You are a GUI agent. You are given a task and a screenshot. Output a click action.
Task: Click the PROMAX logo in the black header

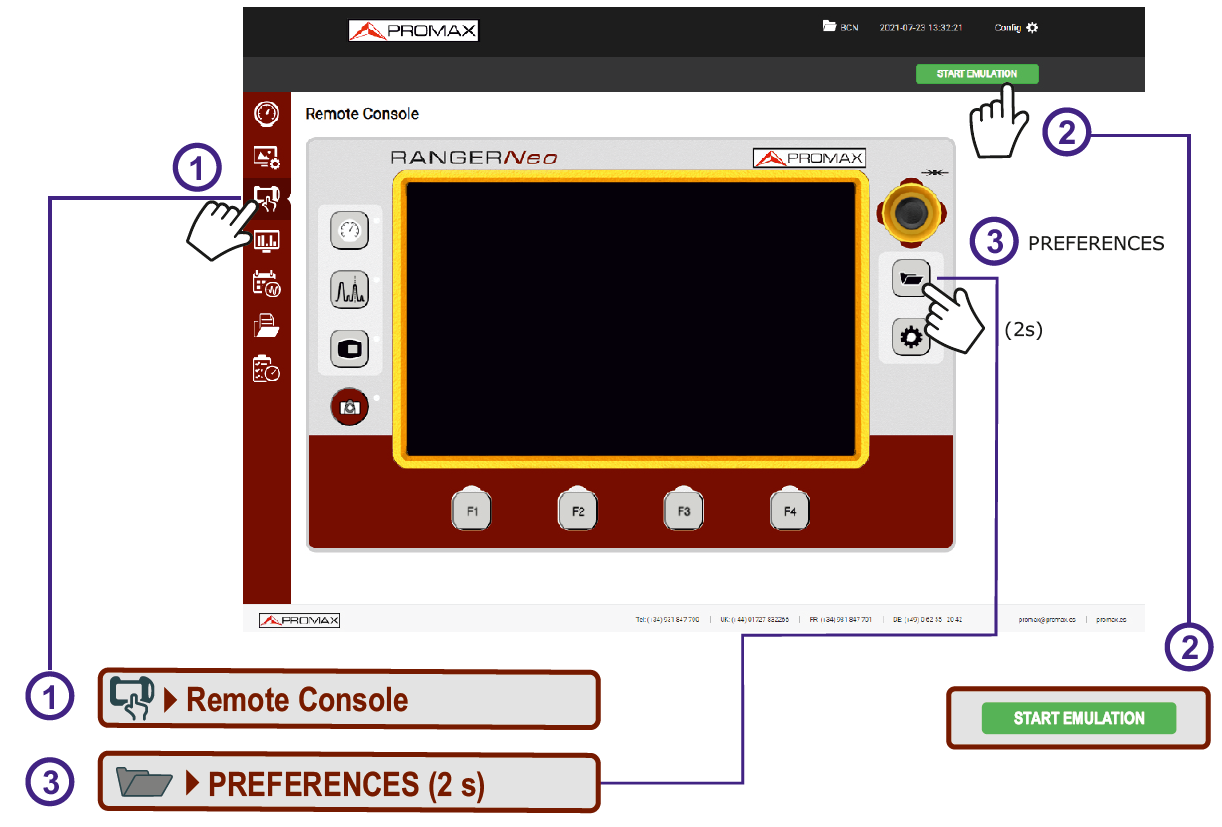[414, 31]
